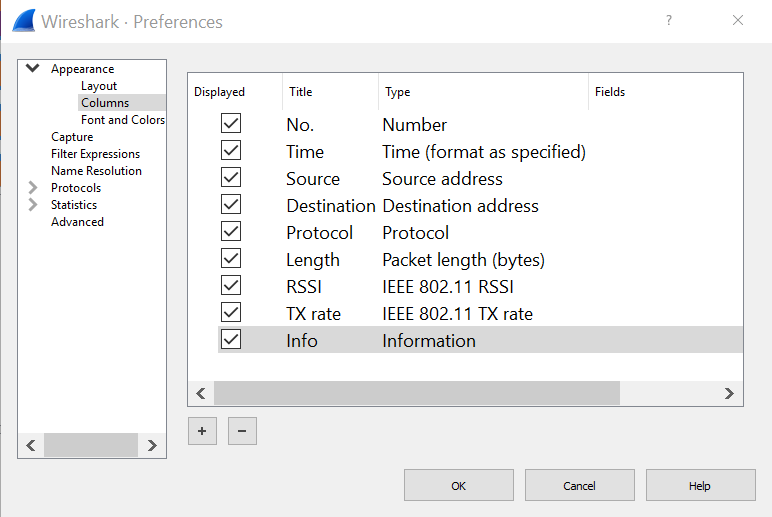Open Filter Expressions preferences
772x517 pixels.
point(95,154)
